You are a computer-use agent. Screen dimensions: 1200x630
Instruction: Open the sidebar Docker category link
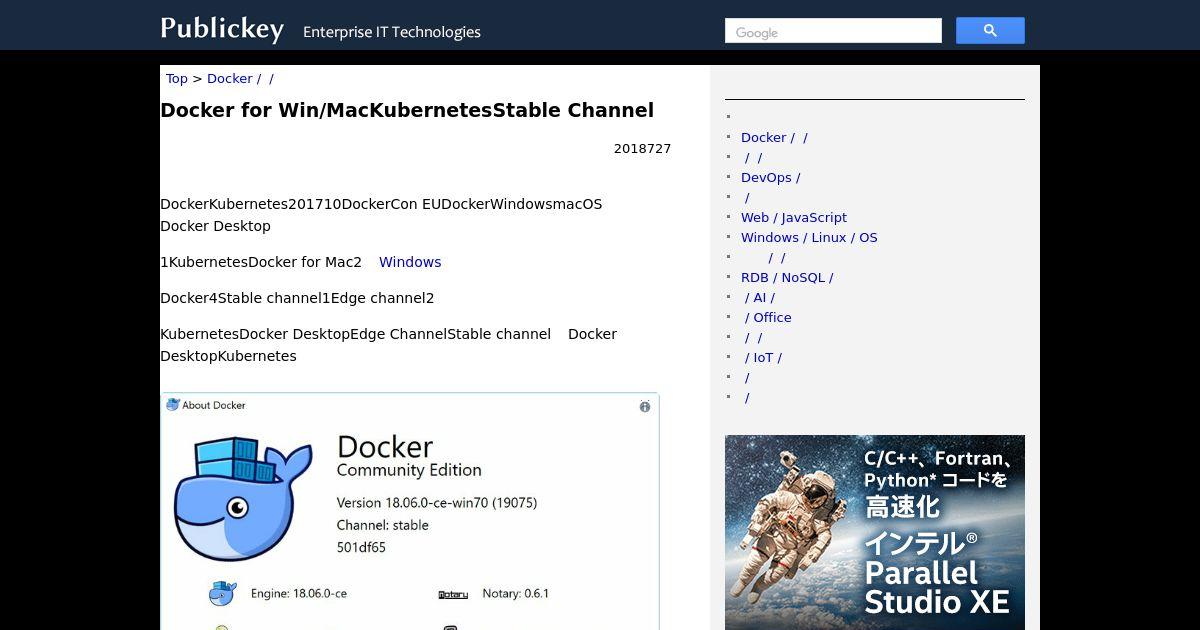[774, 138]
